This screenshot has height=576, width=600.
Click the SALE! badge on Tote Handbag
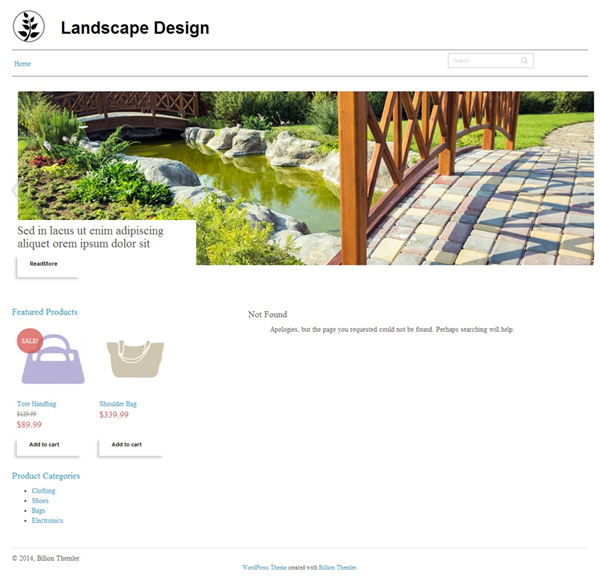click(30, 341)
